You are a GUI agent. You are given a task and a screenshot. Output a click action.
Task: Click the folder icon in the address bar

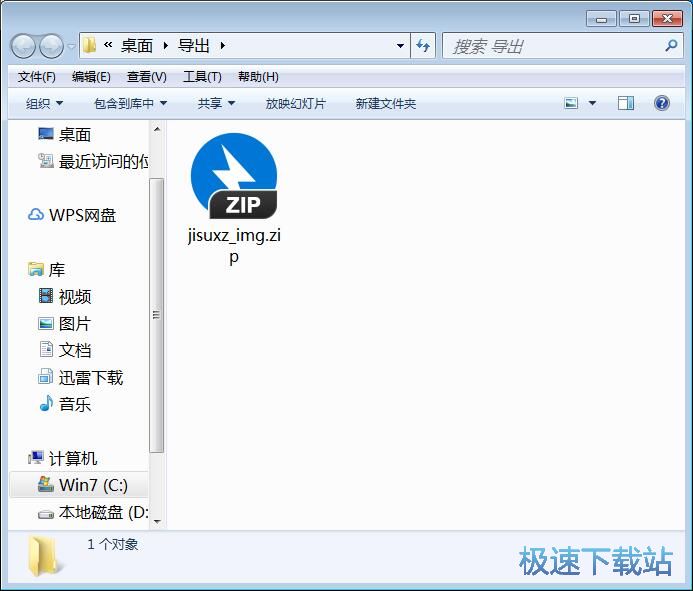point(90,45)
